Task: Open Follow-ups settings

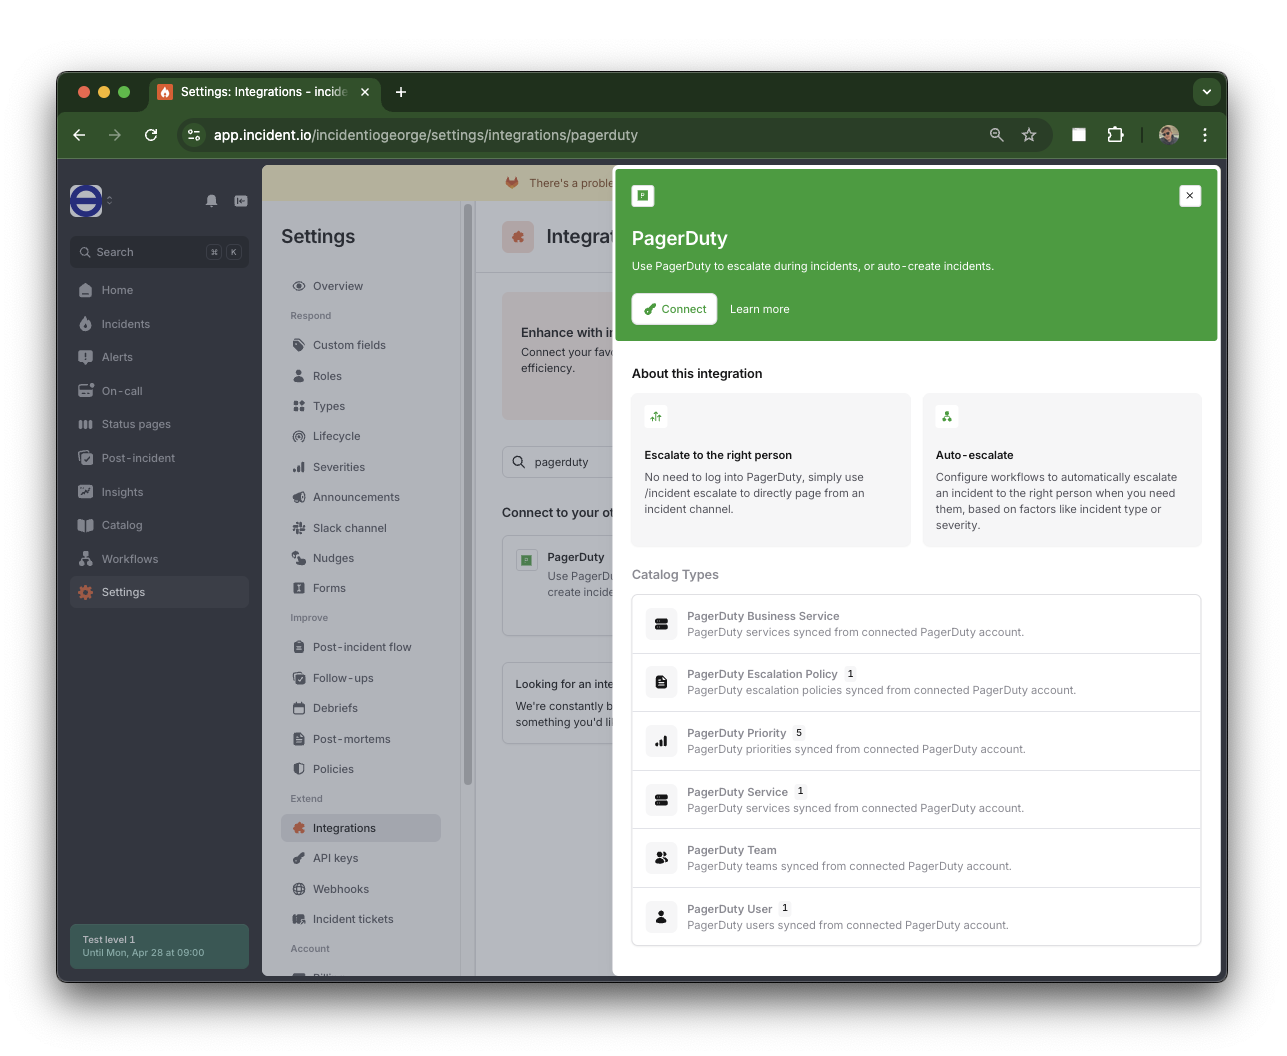Action: (x=361, y=678)
